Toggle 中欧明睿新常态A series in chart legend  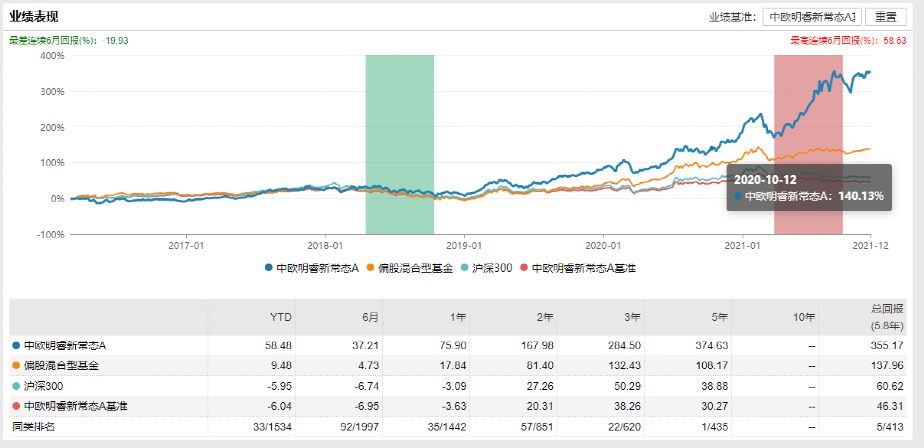coord(311,268)
